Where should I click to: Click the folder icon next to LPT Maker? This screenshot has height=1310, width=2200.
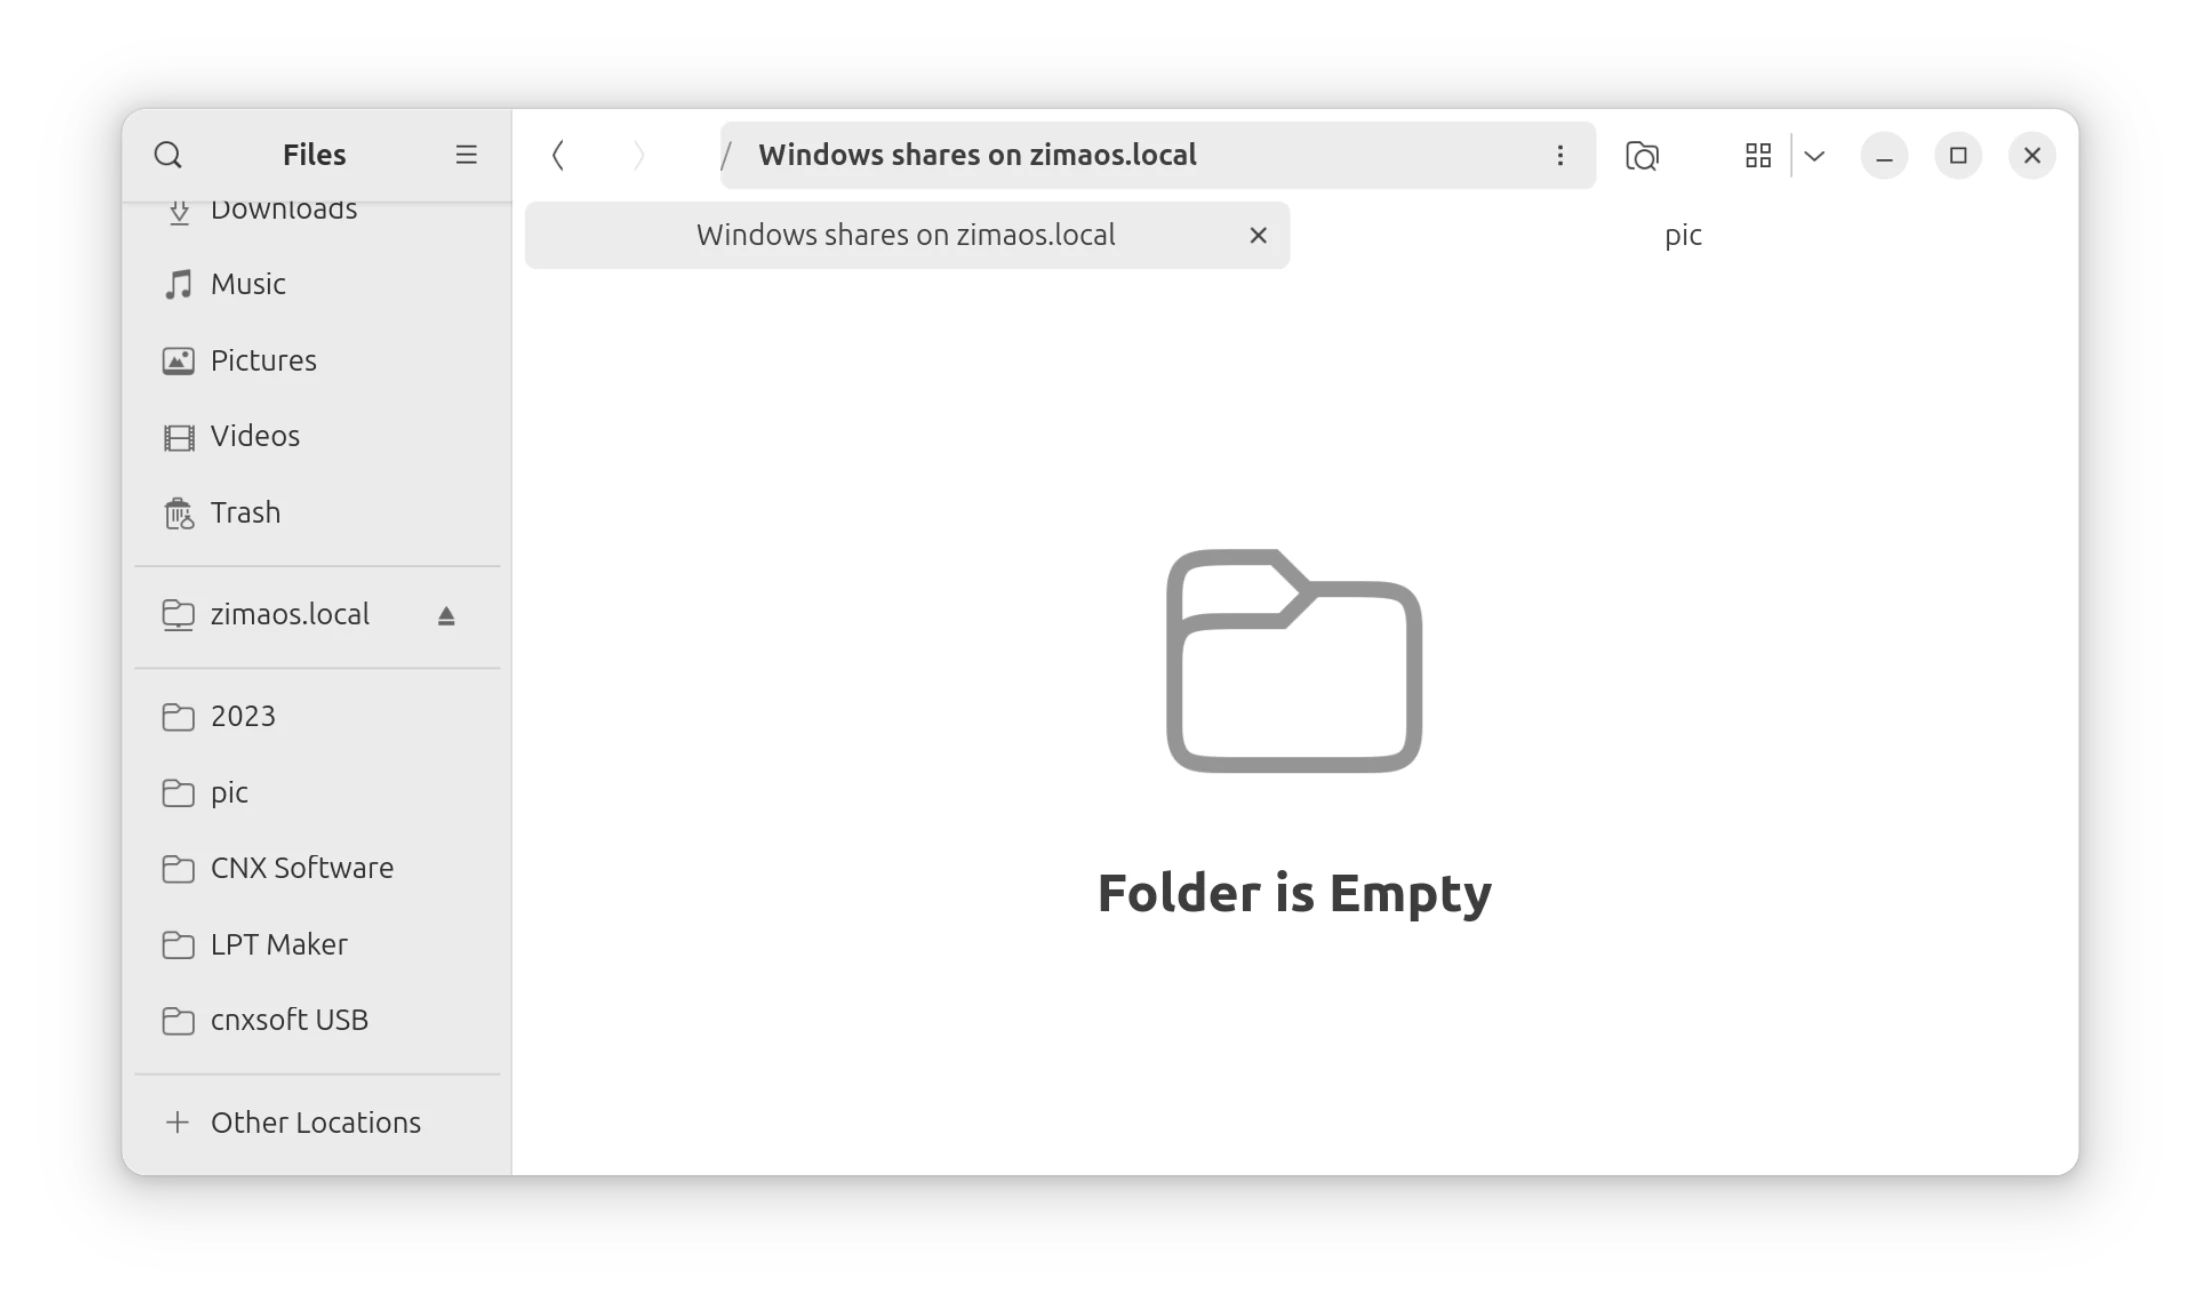coord(178,945)
